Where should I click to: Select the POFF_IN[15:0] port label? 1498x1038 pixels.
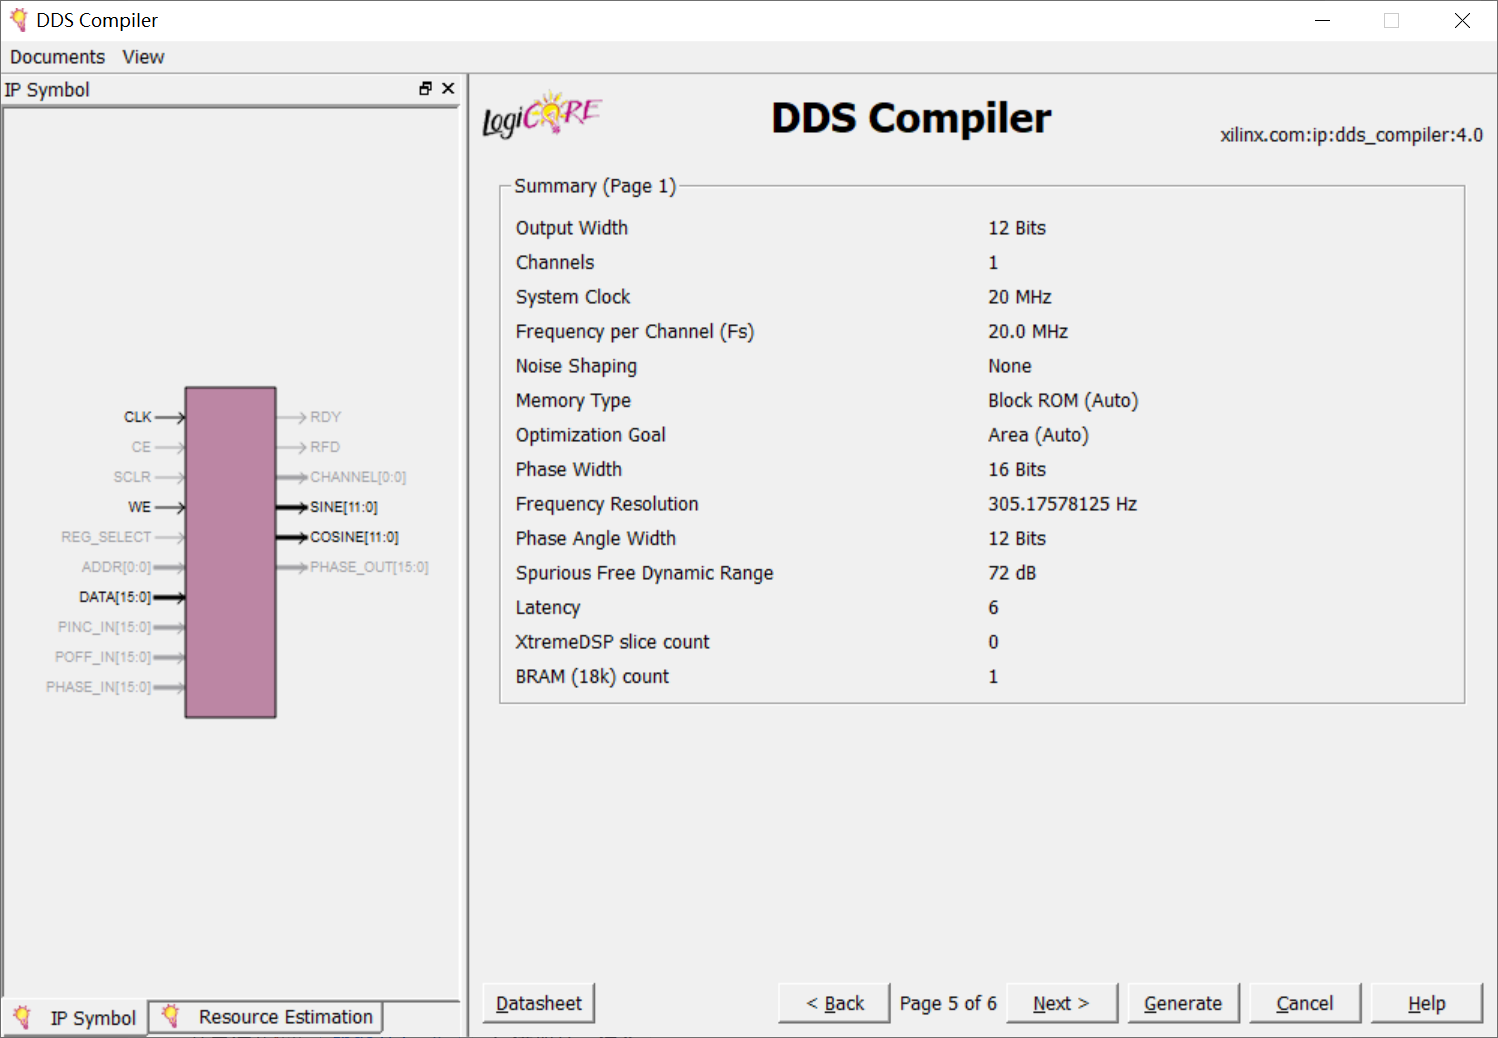point(103,657)
